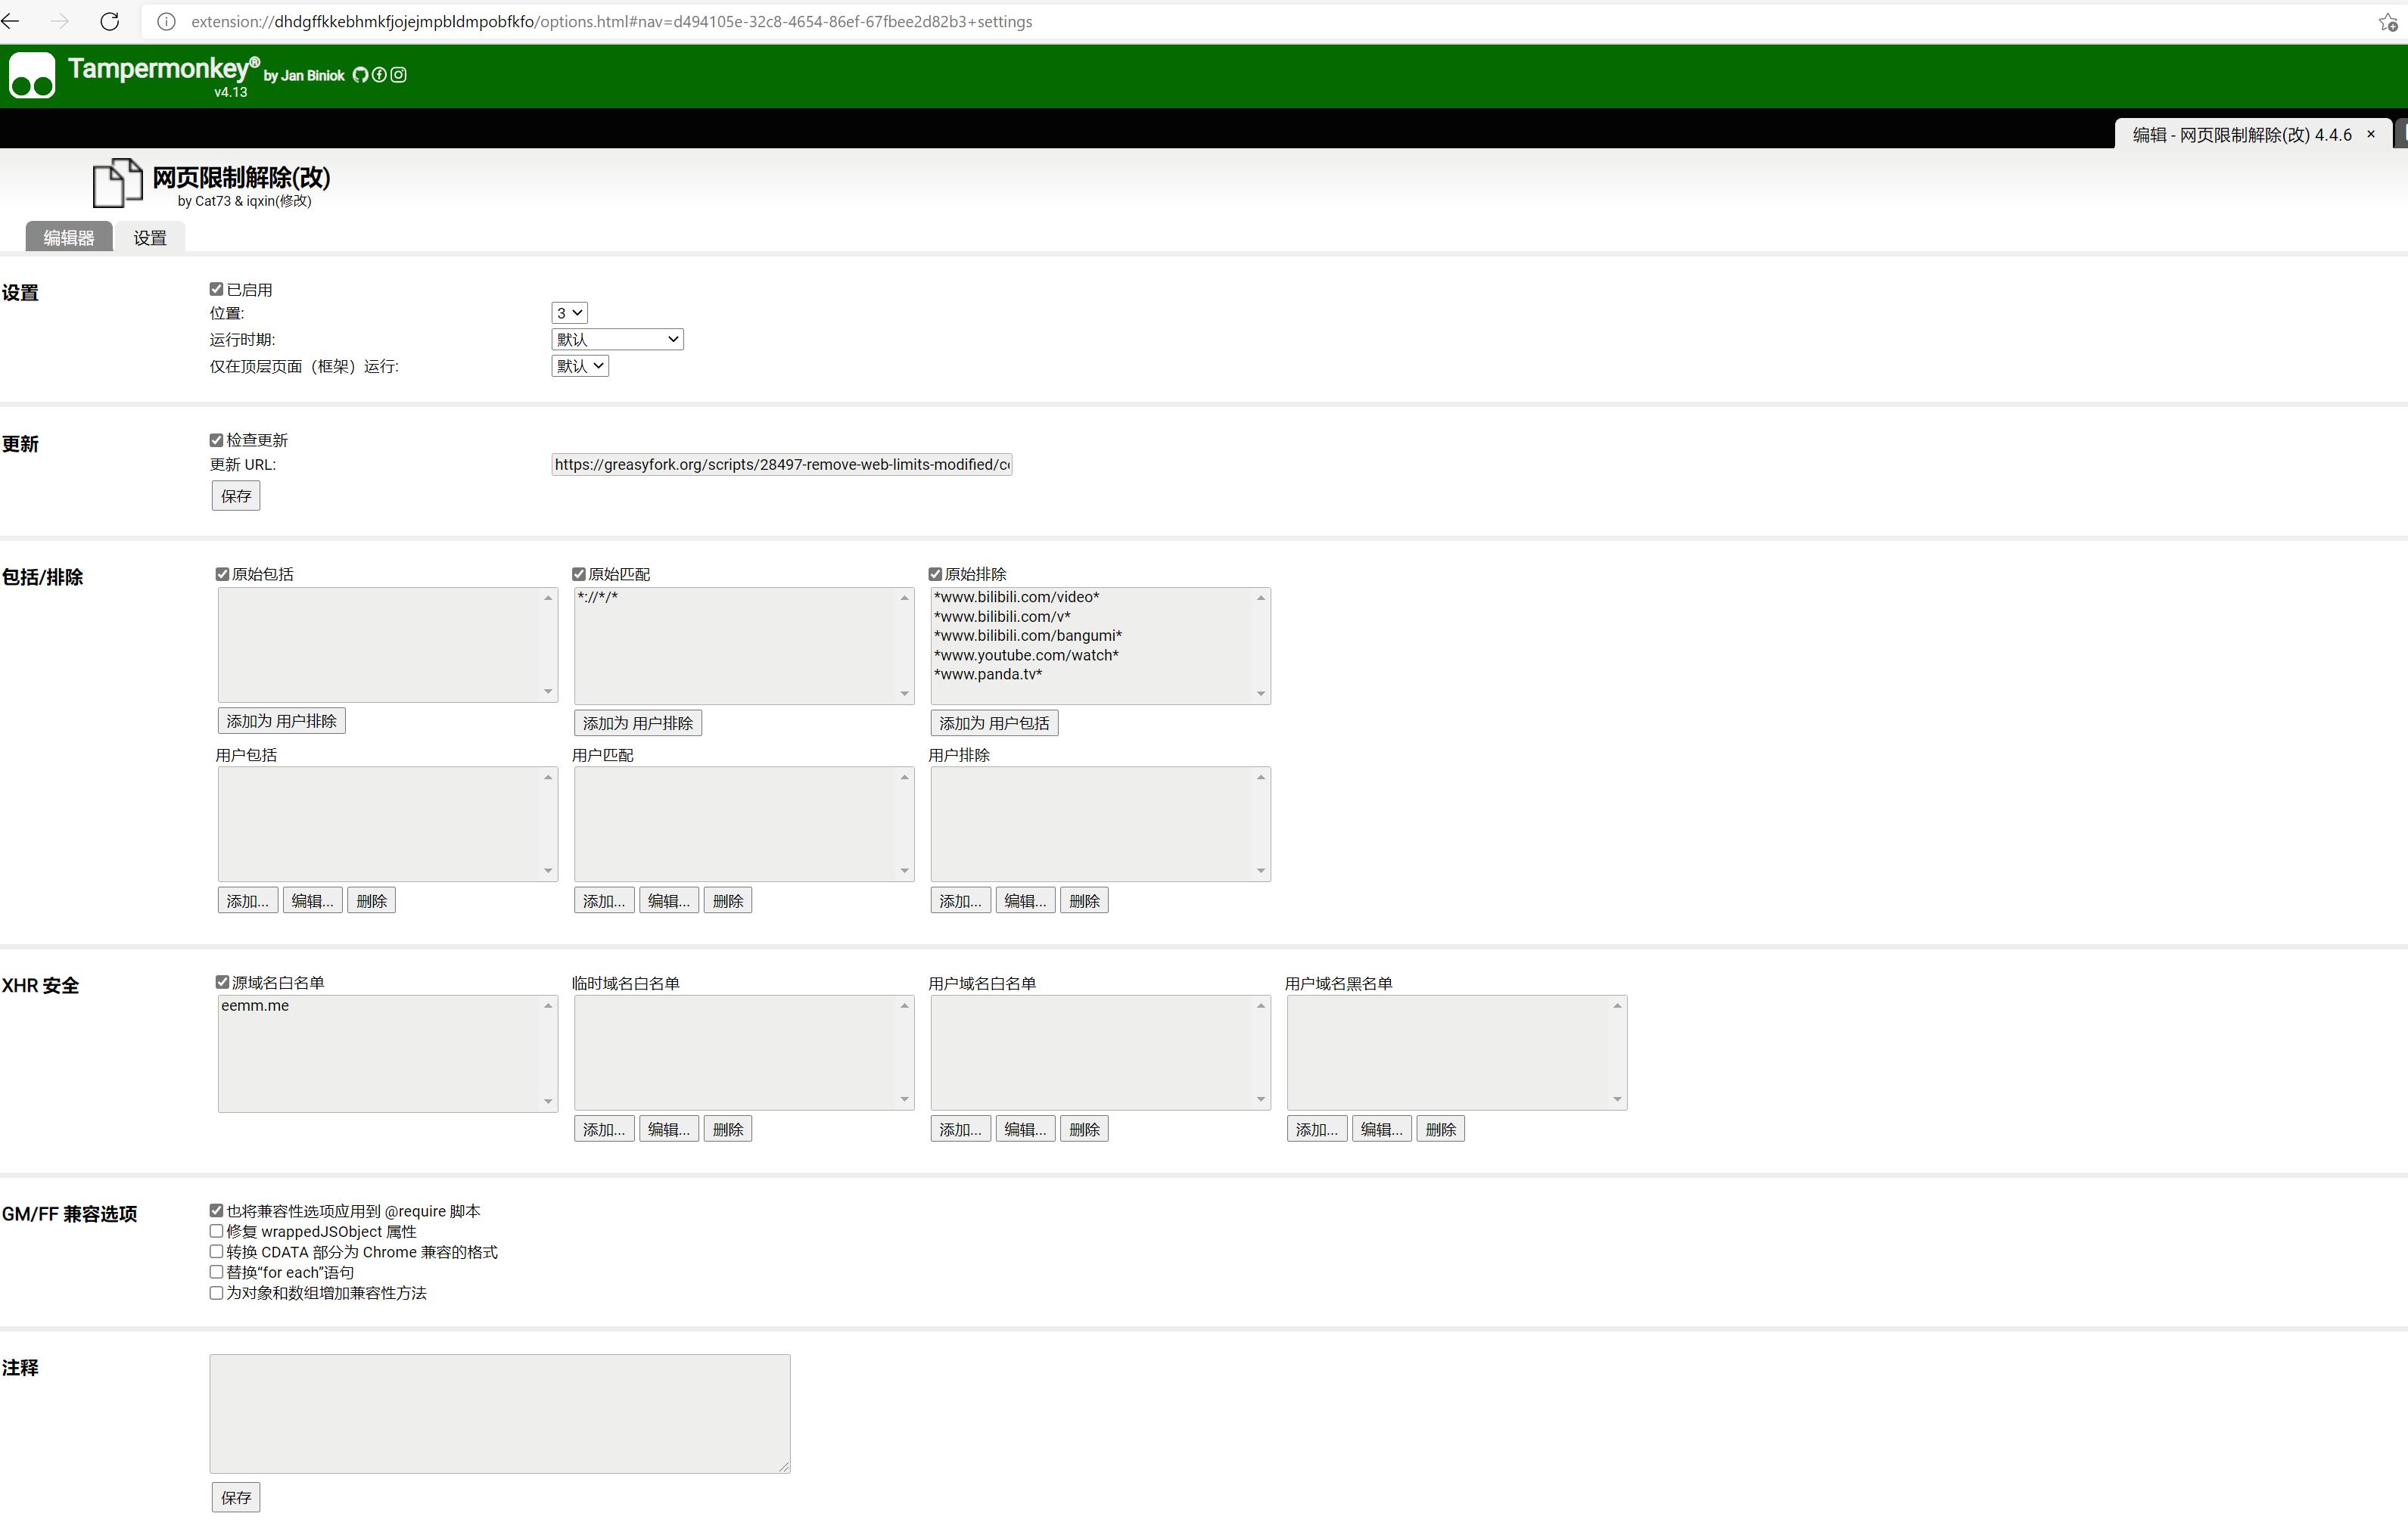Open the 仅在顶层页面运行 dropdown
Viewport: 2408px width, 1532px height.
click(580, 366)
